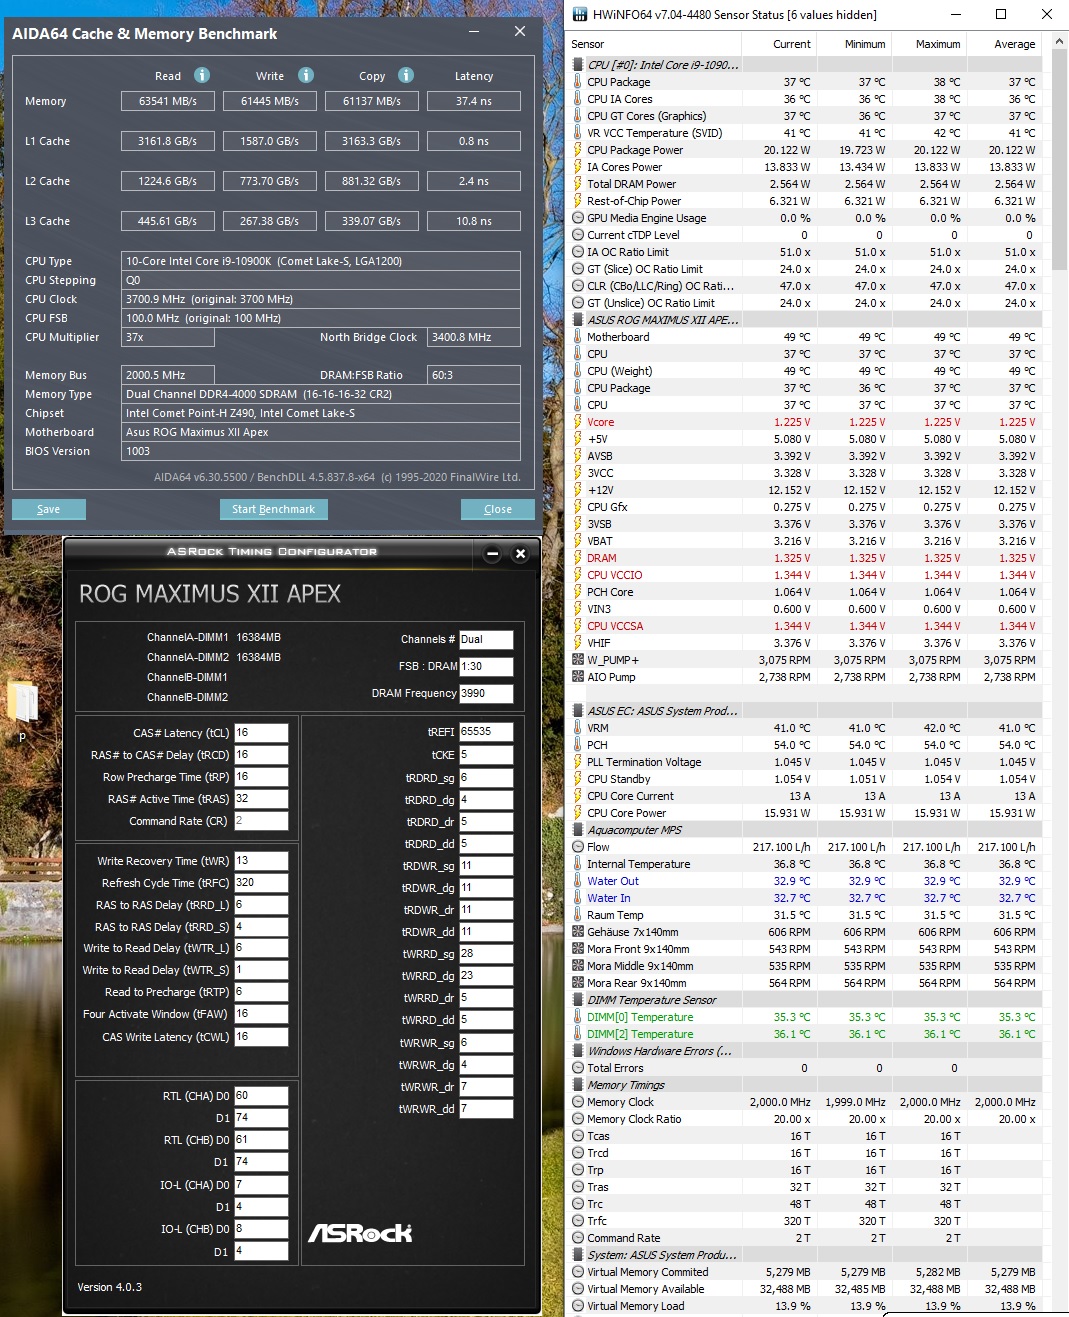This screenshot has width=1069, height=1317.
Task: Close the ASRock Timing Configurator window
Action: [x=520, y=553]
